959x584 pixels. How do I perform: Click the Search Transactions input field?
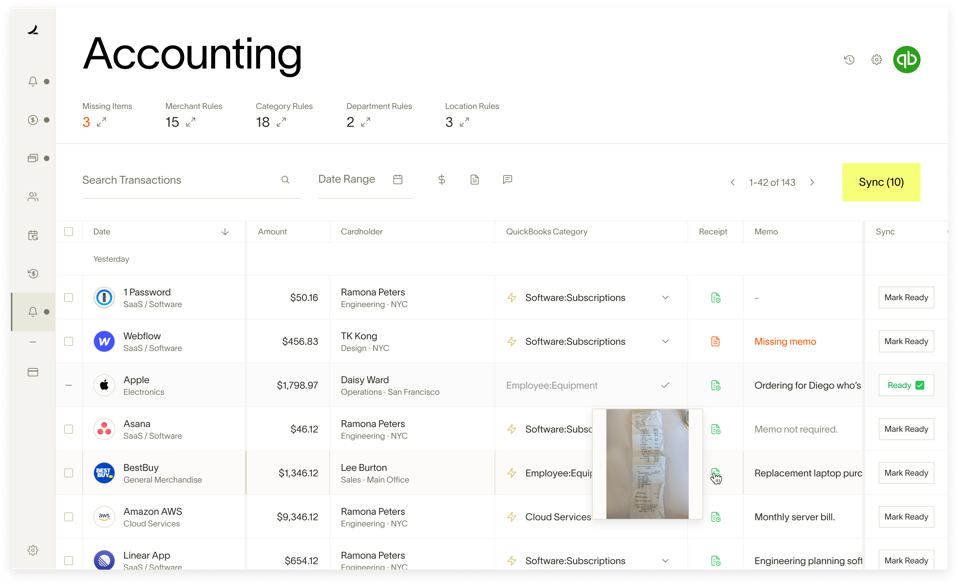click(175, 180)
